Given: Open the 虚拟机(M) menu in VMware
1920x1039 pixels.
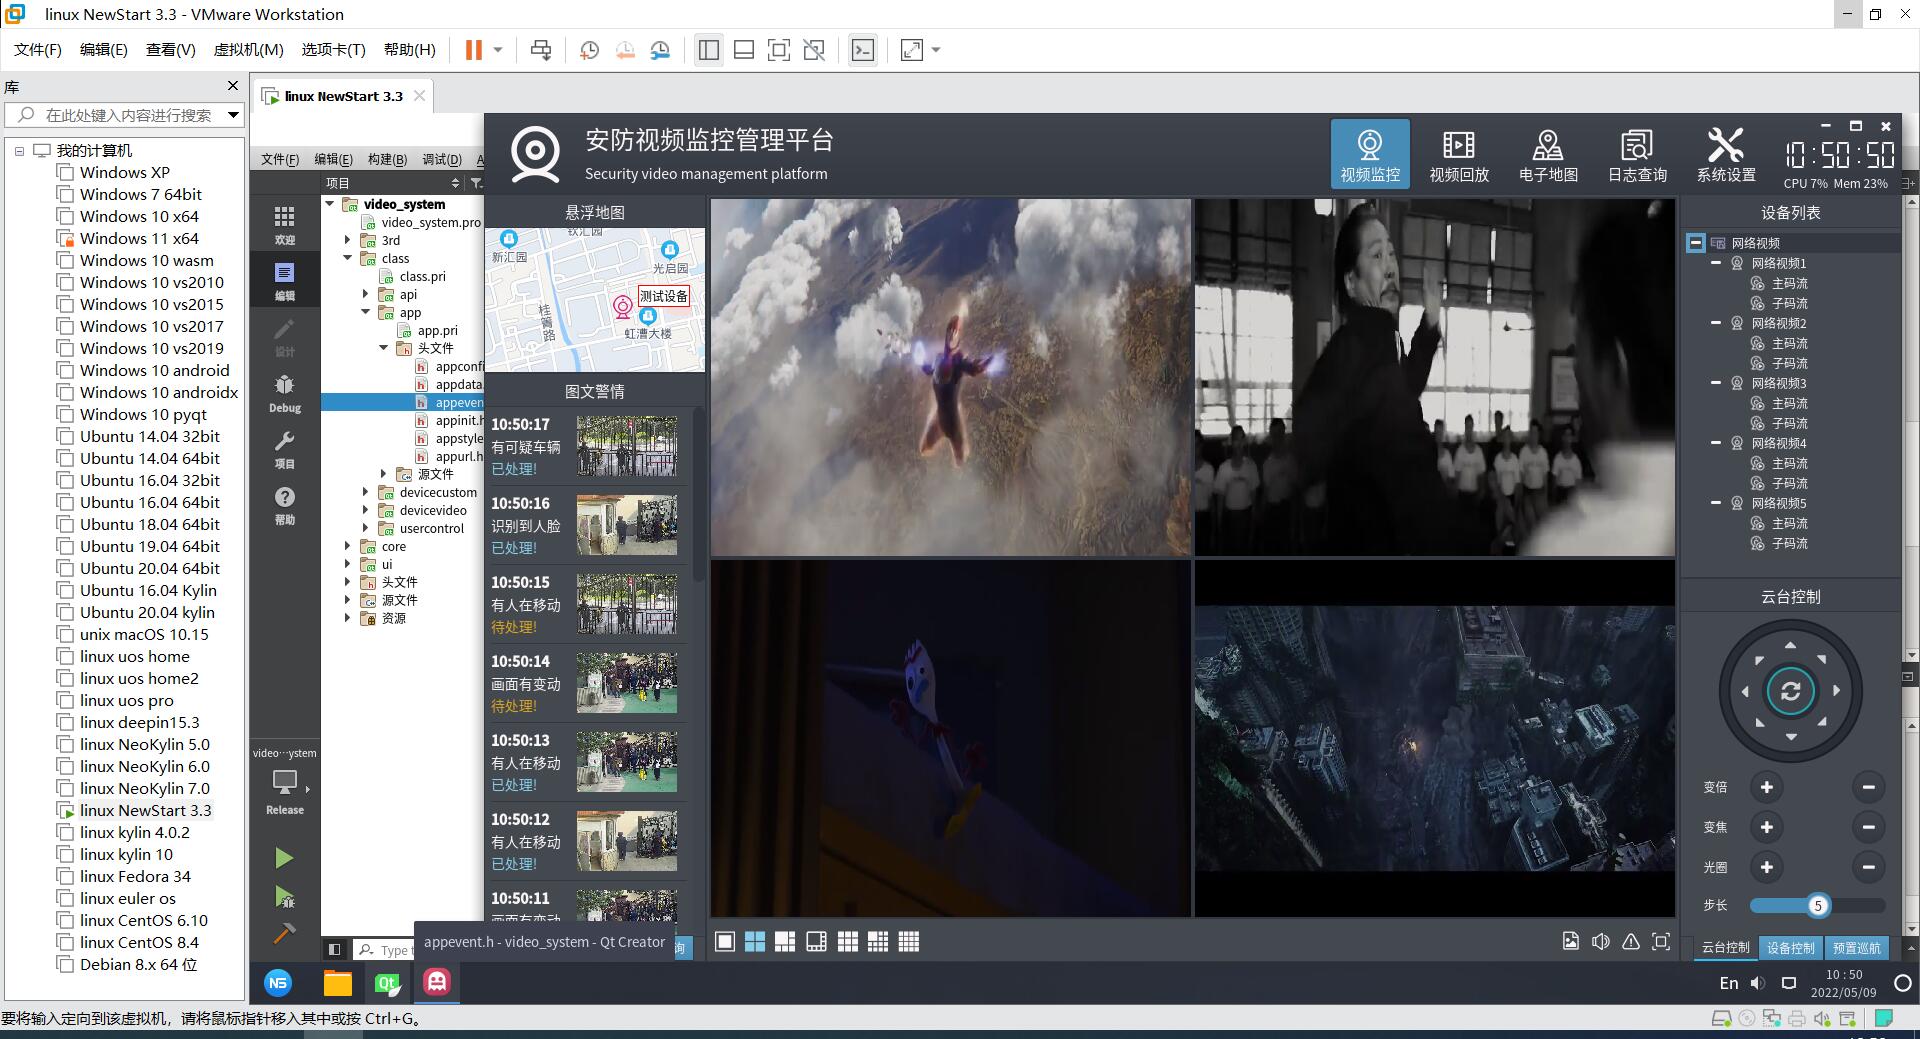Looking at the screenshot, I should (x=248, y=50).
